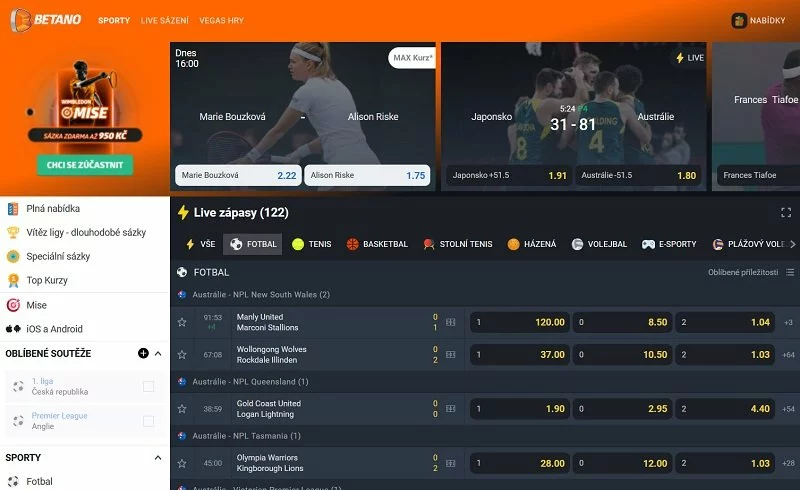Image resolution: width=800 pixels, height=490 pixels.
Task: Bet Austrálie -51.5 at 1.80
Action: 638,175
